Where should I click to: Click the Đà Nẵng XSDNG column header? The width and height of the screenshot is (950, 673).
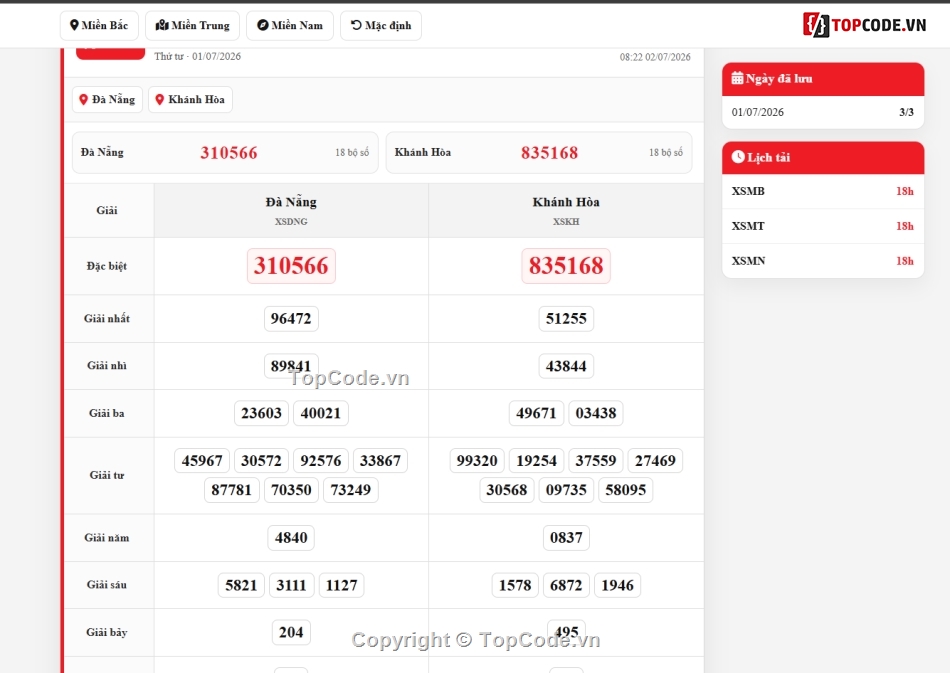291,210
